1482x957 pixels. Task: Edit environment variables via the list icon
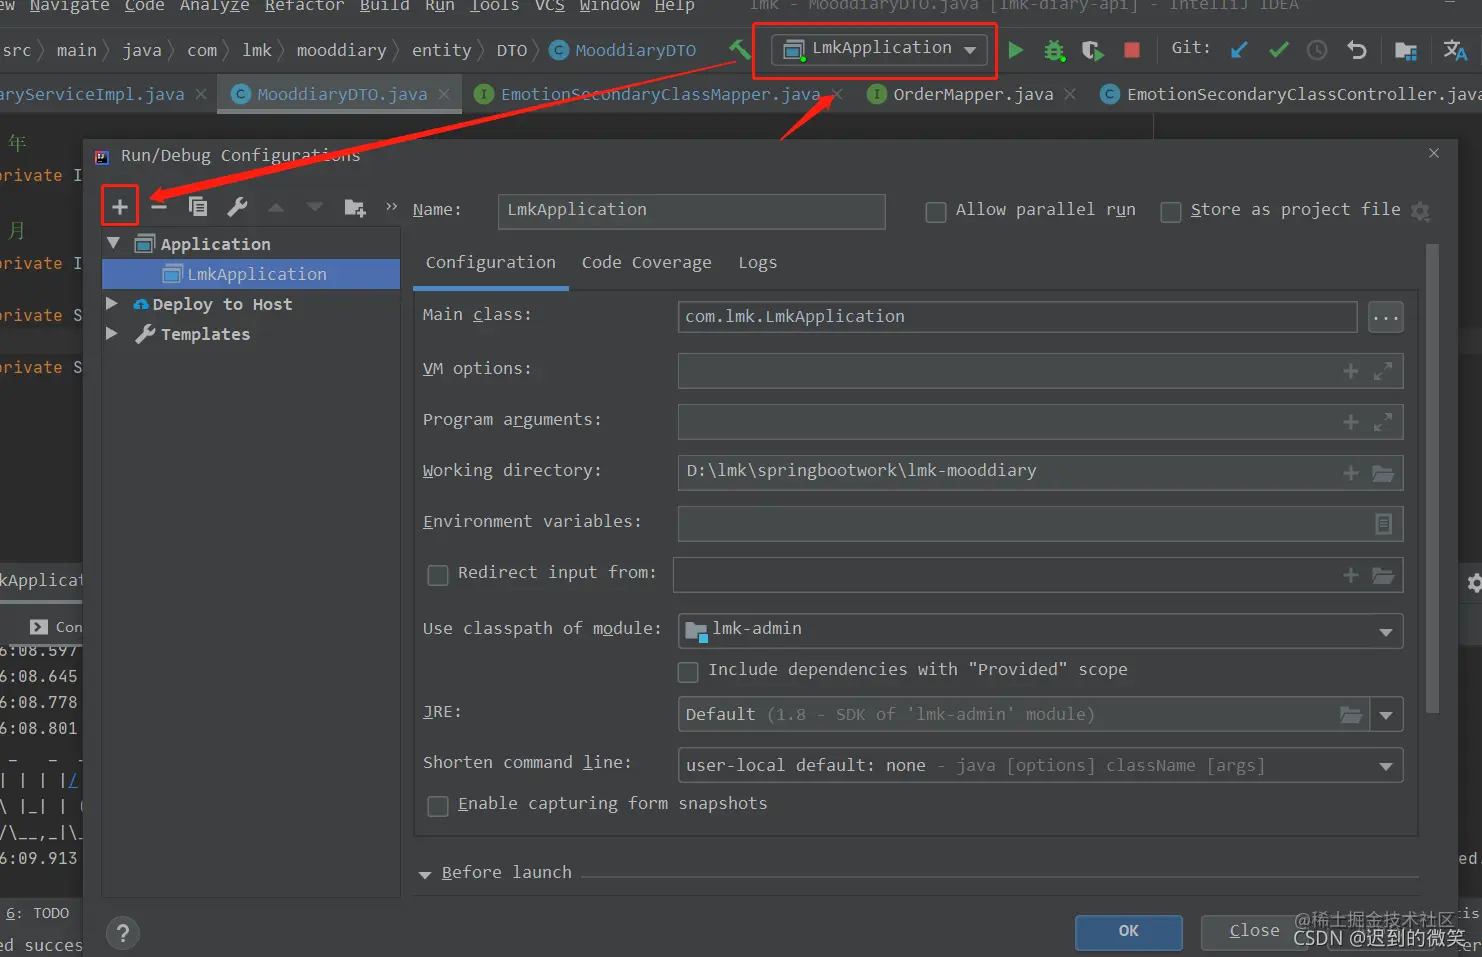1384,524
